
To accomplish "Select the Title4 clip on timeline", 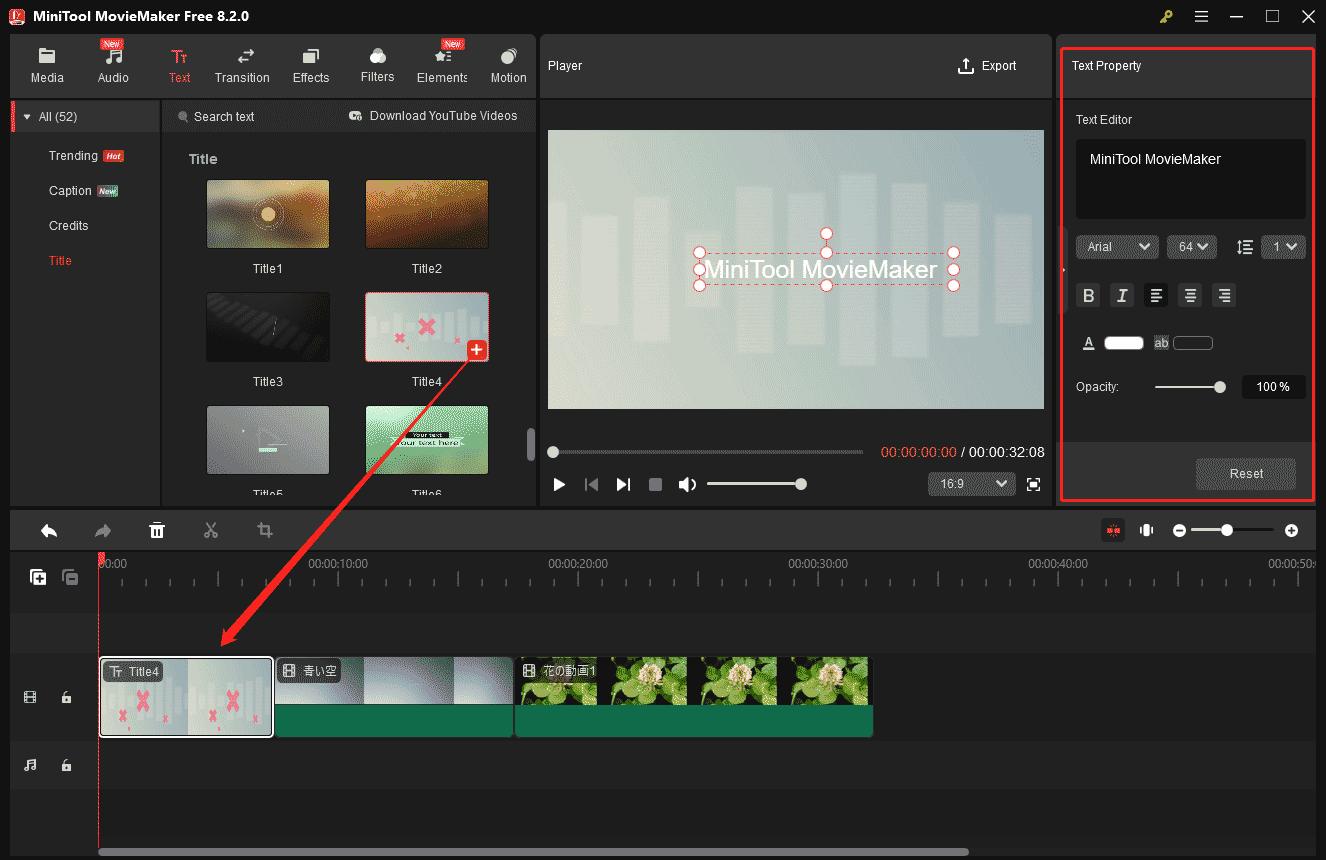I will (x=186, y=697).
